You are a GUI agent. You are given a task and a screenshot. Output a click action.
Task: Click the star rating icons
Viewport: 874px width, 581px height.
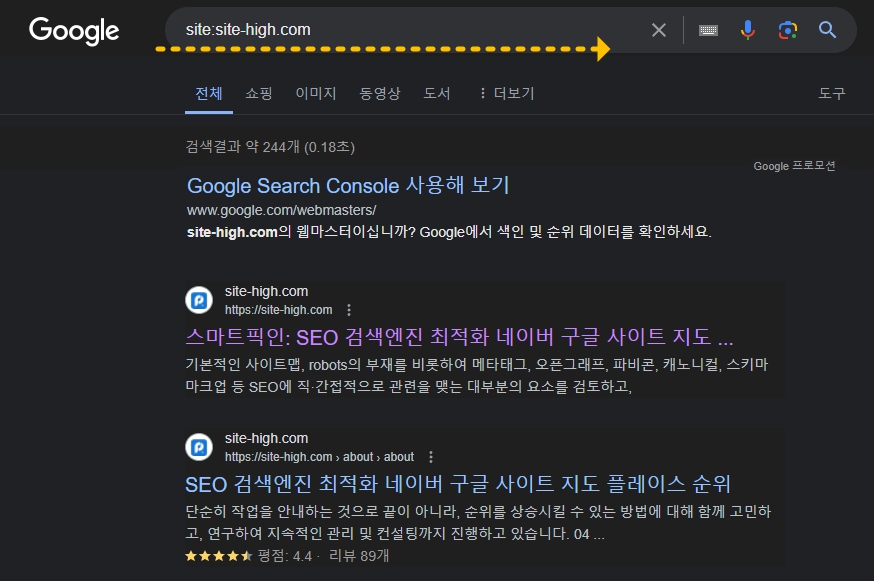(x=218, y=556)
